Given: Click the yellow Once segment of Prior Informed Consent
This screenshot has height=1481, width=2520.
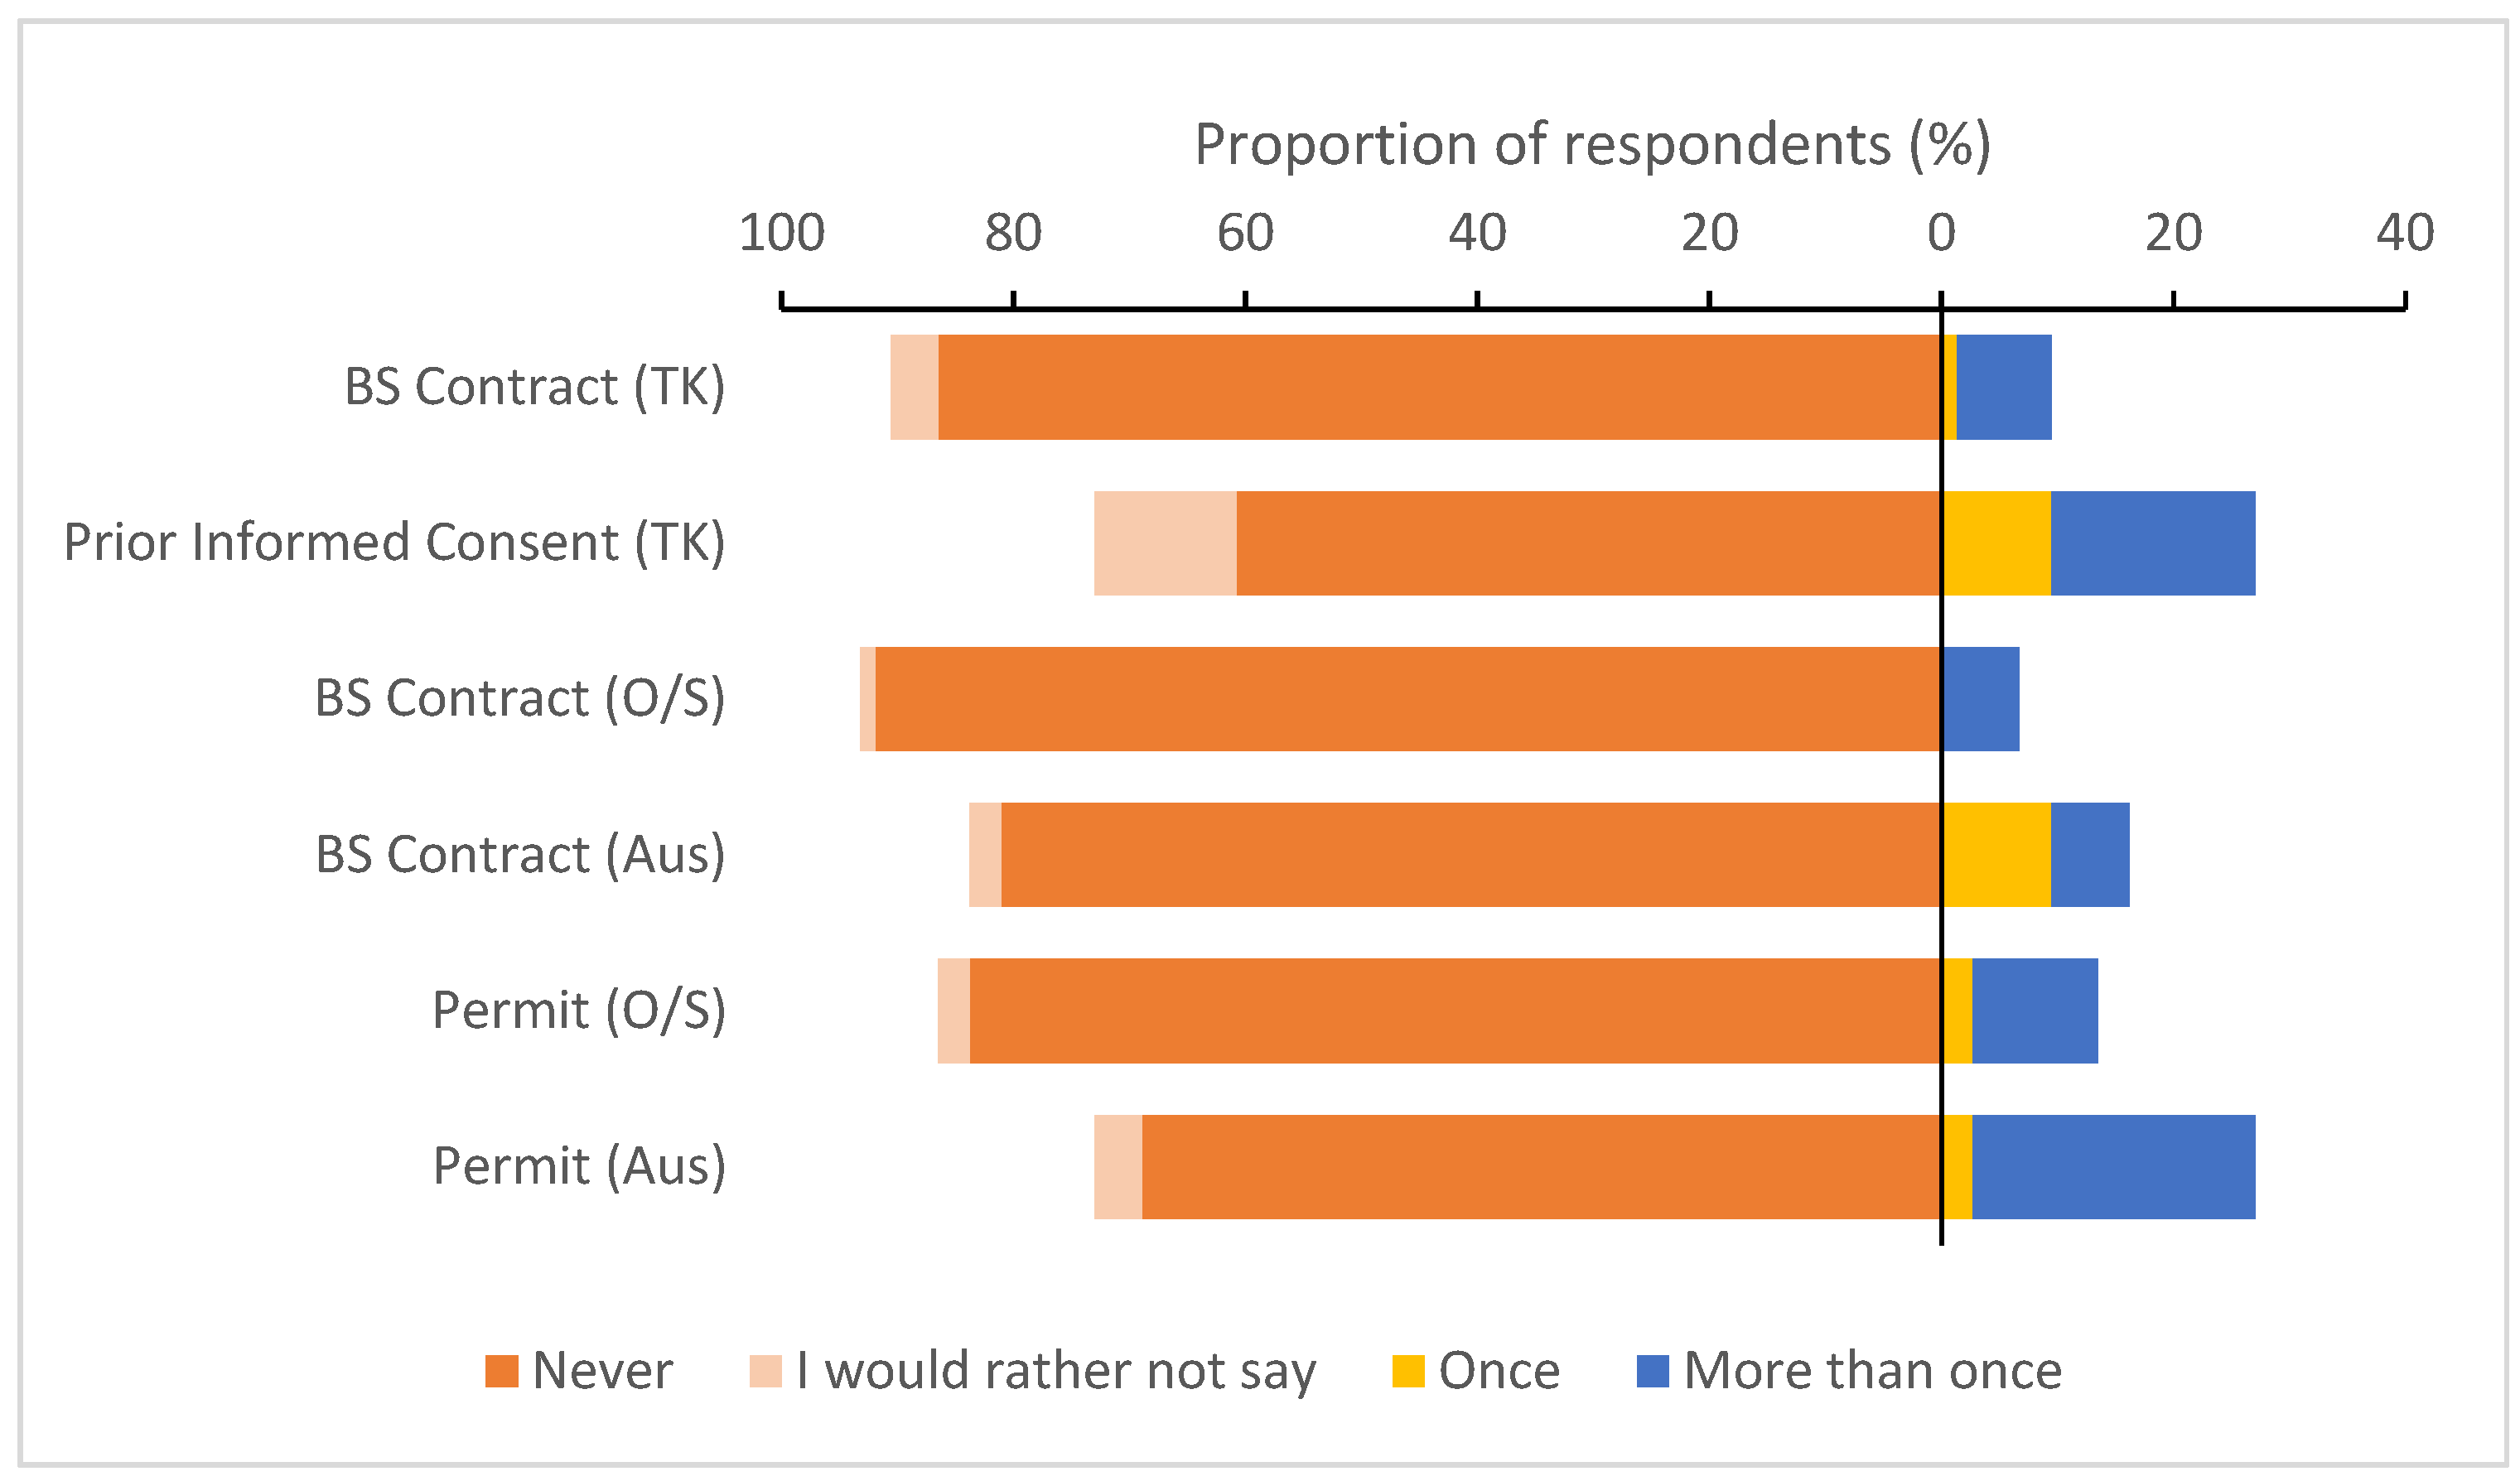Looking at the screenshot, I should pos(1996,543).
